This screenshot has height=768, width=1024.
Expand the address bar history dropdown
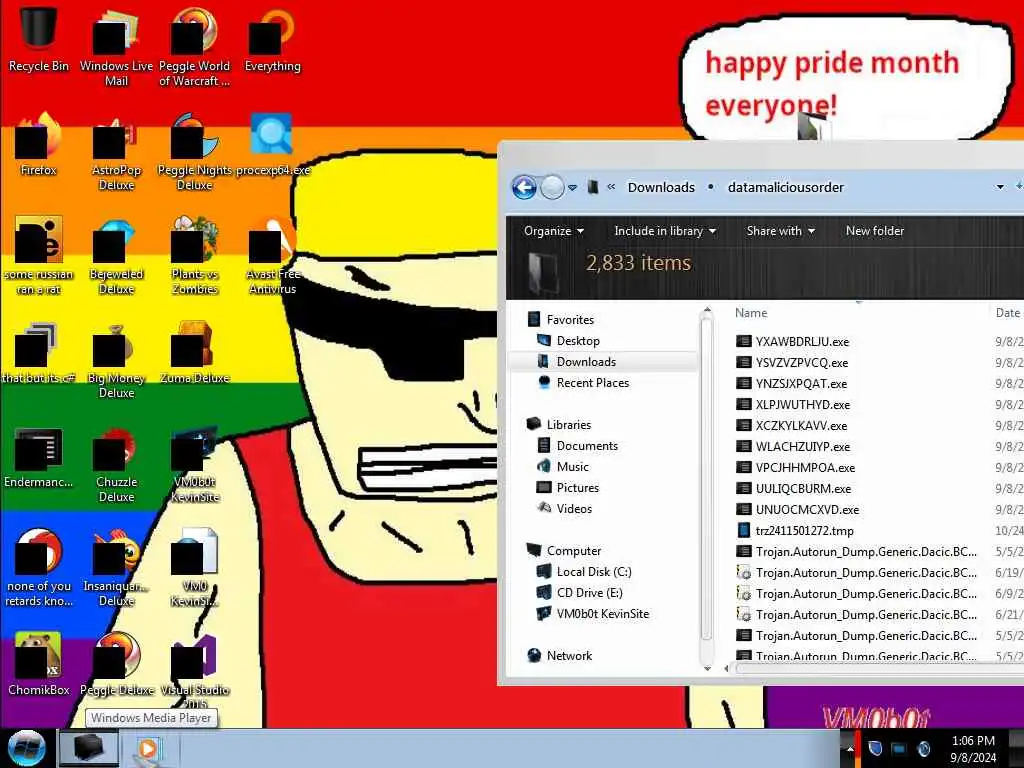coord(999,187)
